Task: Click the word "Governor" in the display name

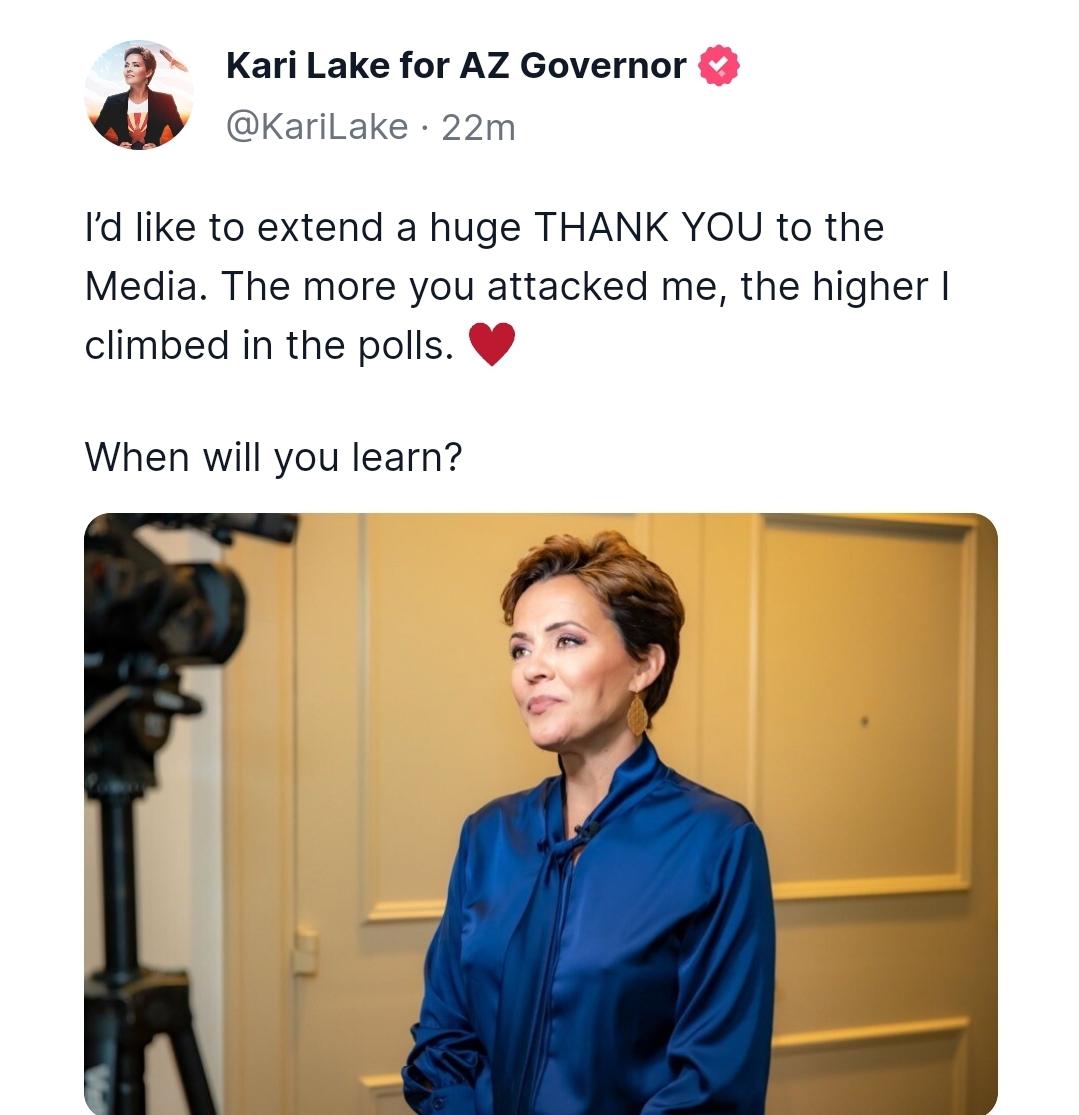Action: (603, 65)
